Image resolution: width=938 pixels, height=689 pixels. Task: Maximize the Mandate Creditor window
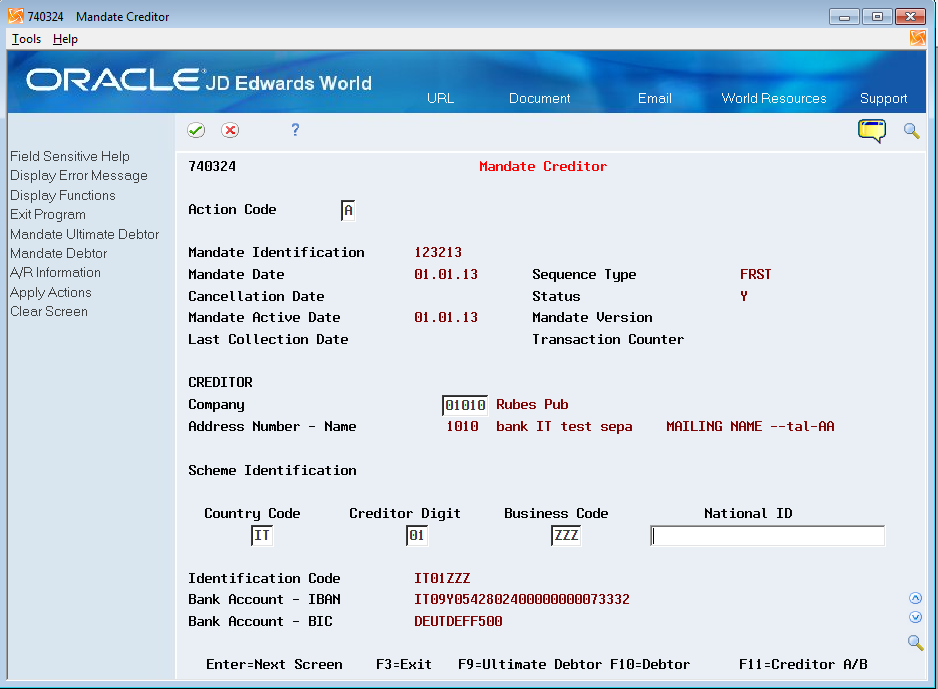pyautogui.click(x=877, y=17)
